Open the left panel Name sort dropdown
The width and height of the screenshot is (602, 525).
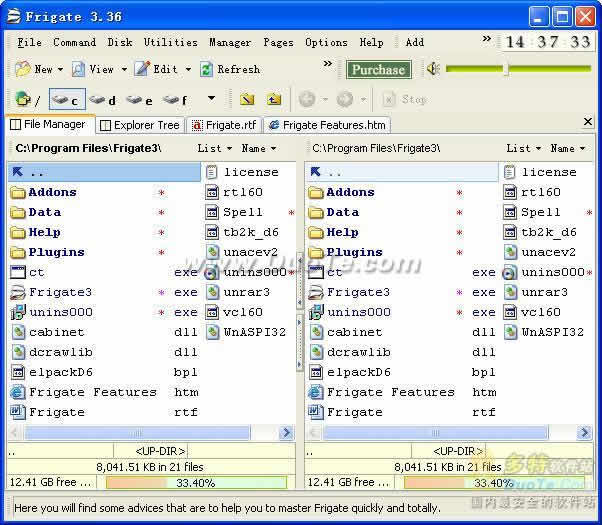click(x=259, y=148)
